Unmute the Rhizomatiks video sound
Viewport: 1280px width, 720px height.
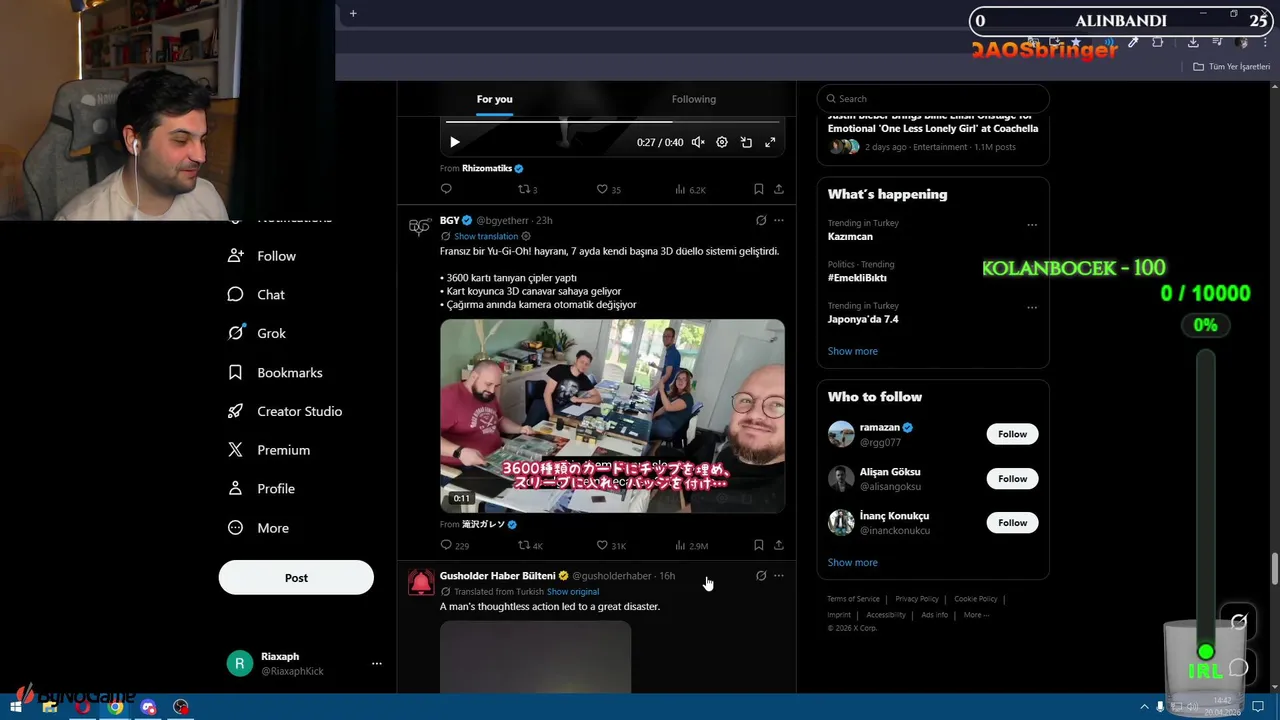(x=698, y=142)
